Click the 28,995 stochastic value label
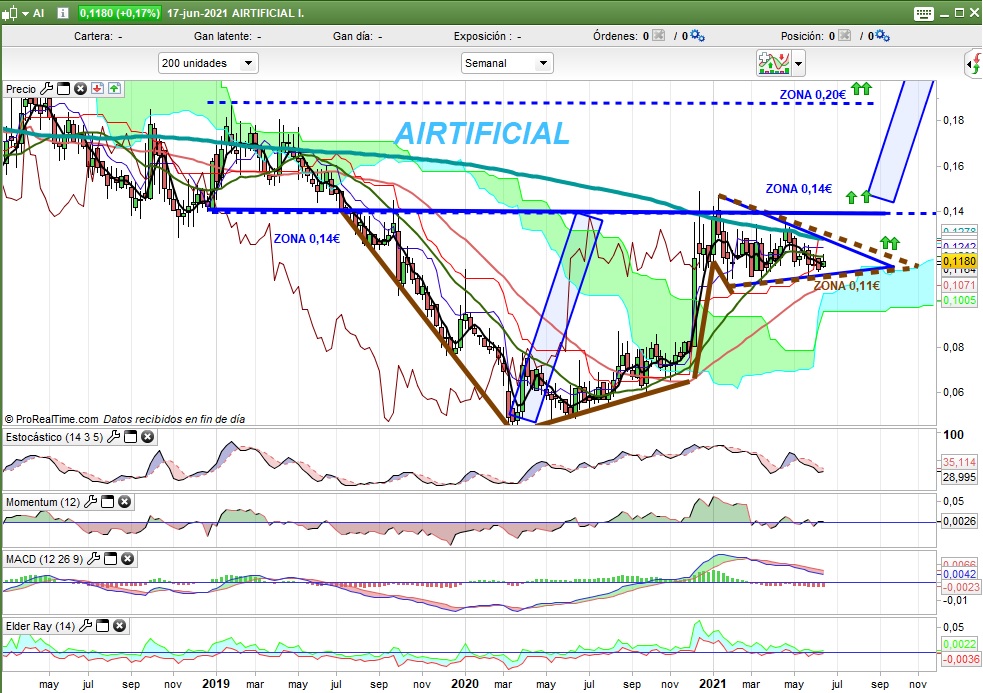The height and width of the screenshot is (693, 983). point(959,477)
